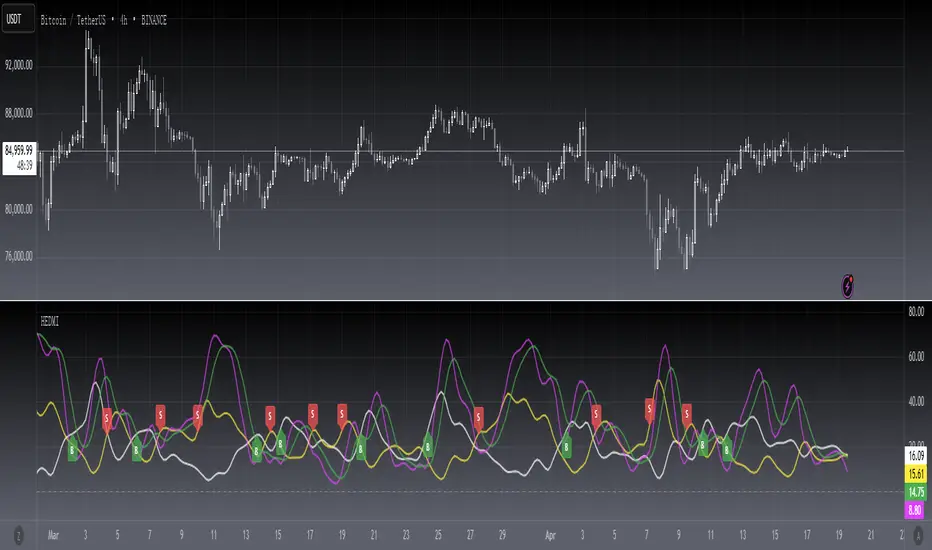Click the 80,000.00 price axis label
The height and width of the screenshot is (550, 932).
pyautogui.click(x=19, y=209)
